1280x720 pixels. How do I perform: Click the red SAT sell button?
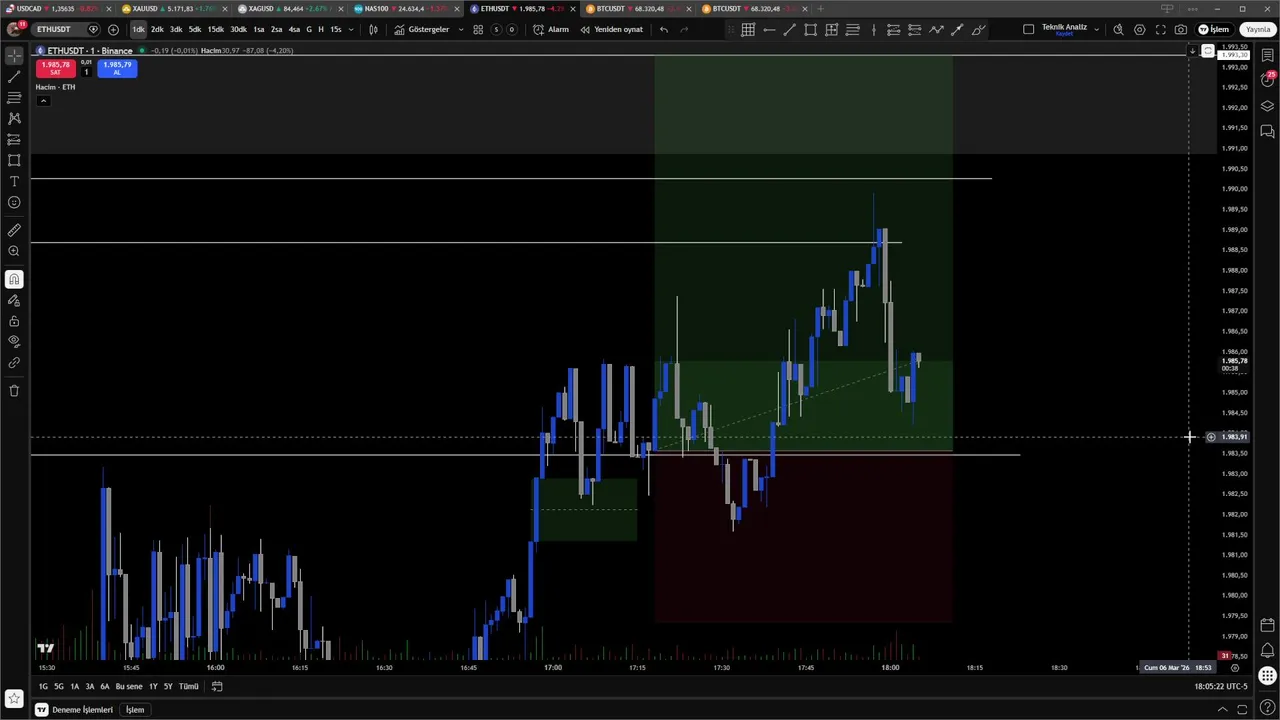tap(55, 68)
